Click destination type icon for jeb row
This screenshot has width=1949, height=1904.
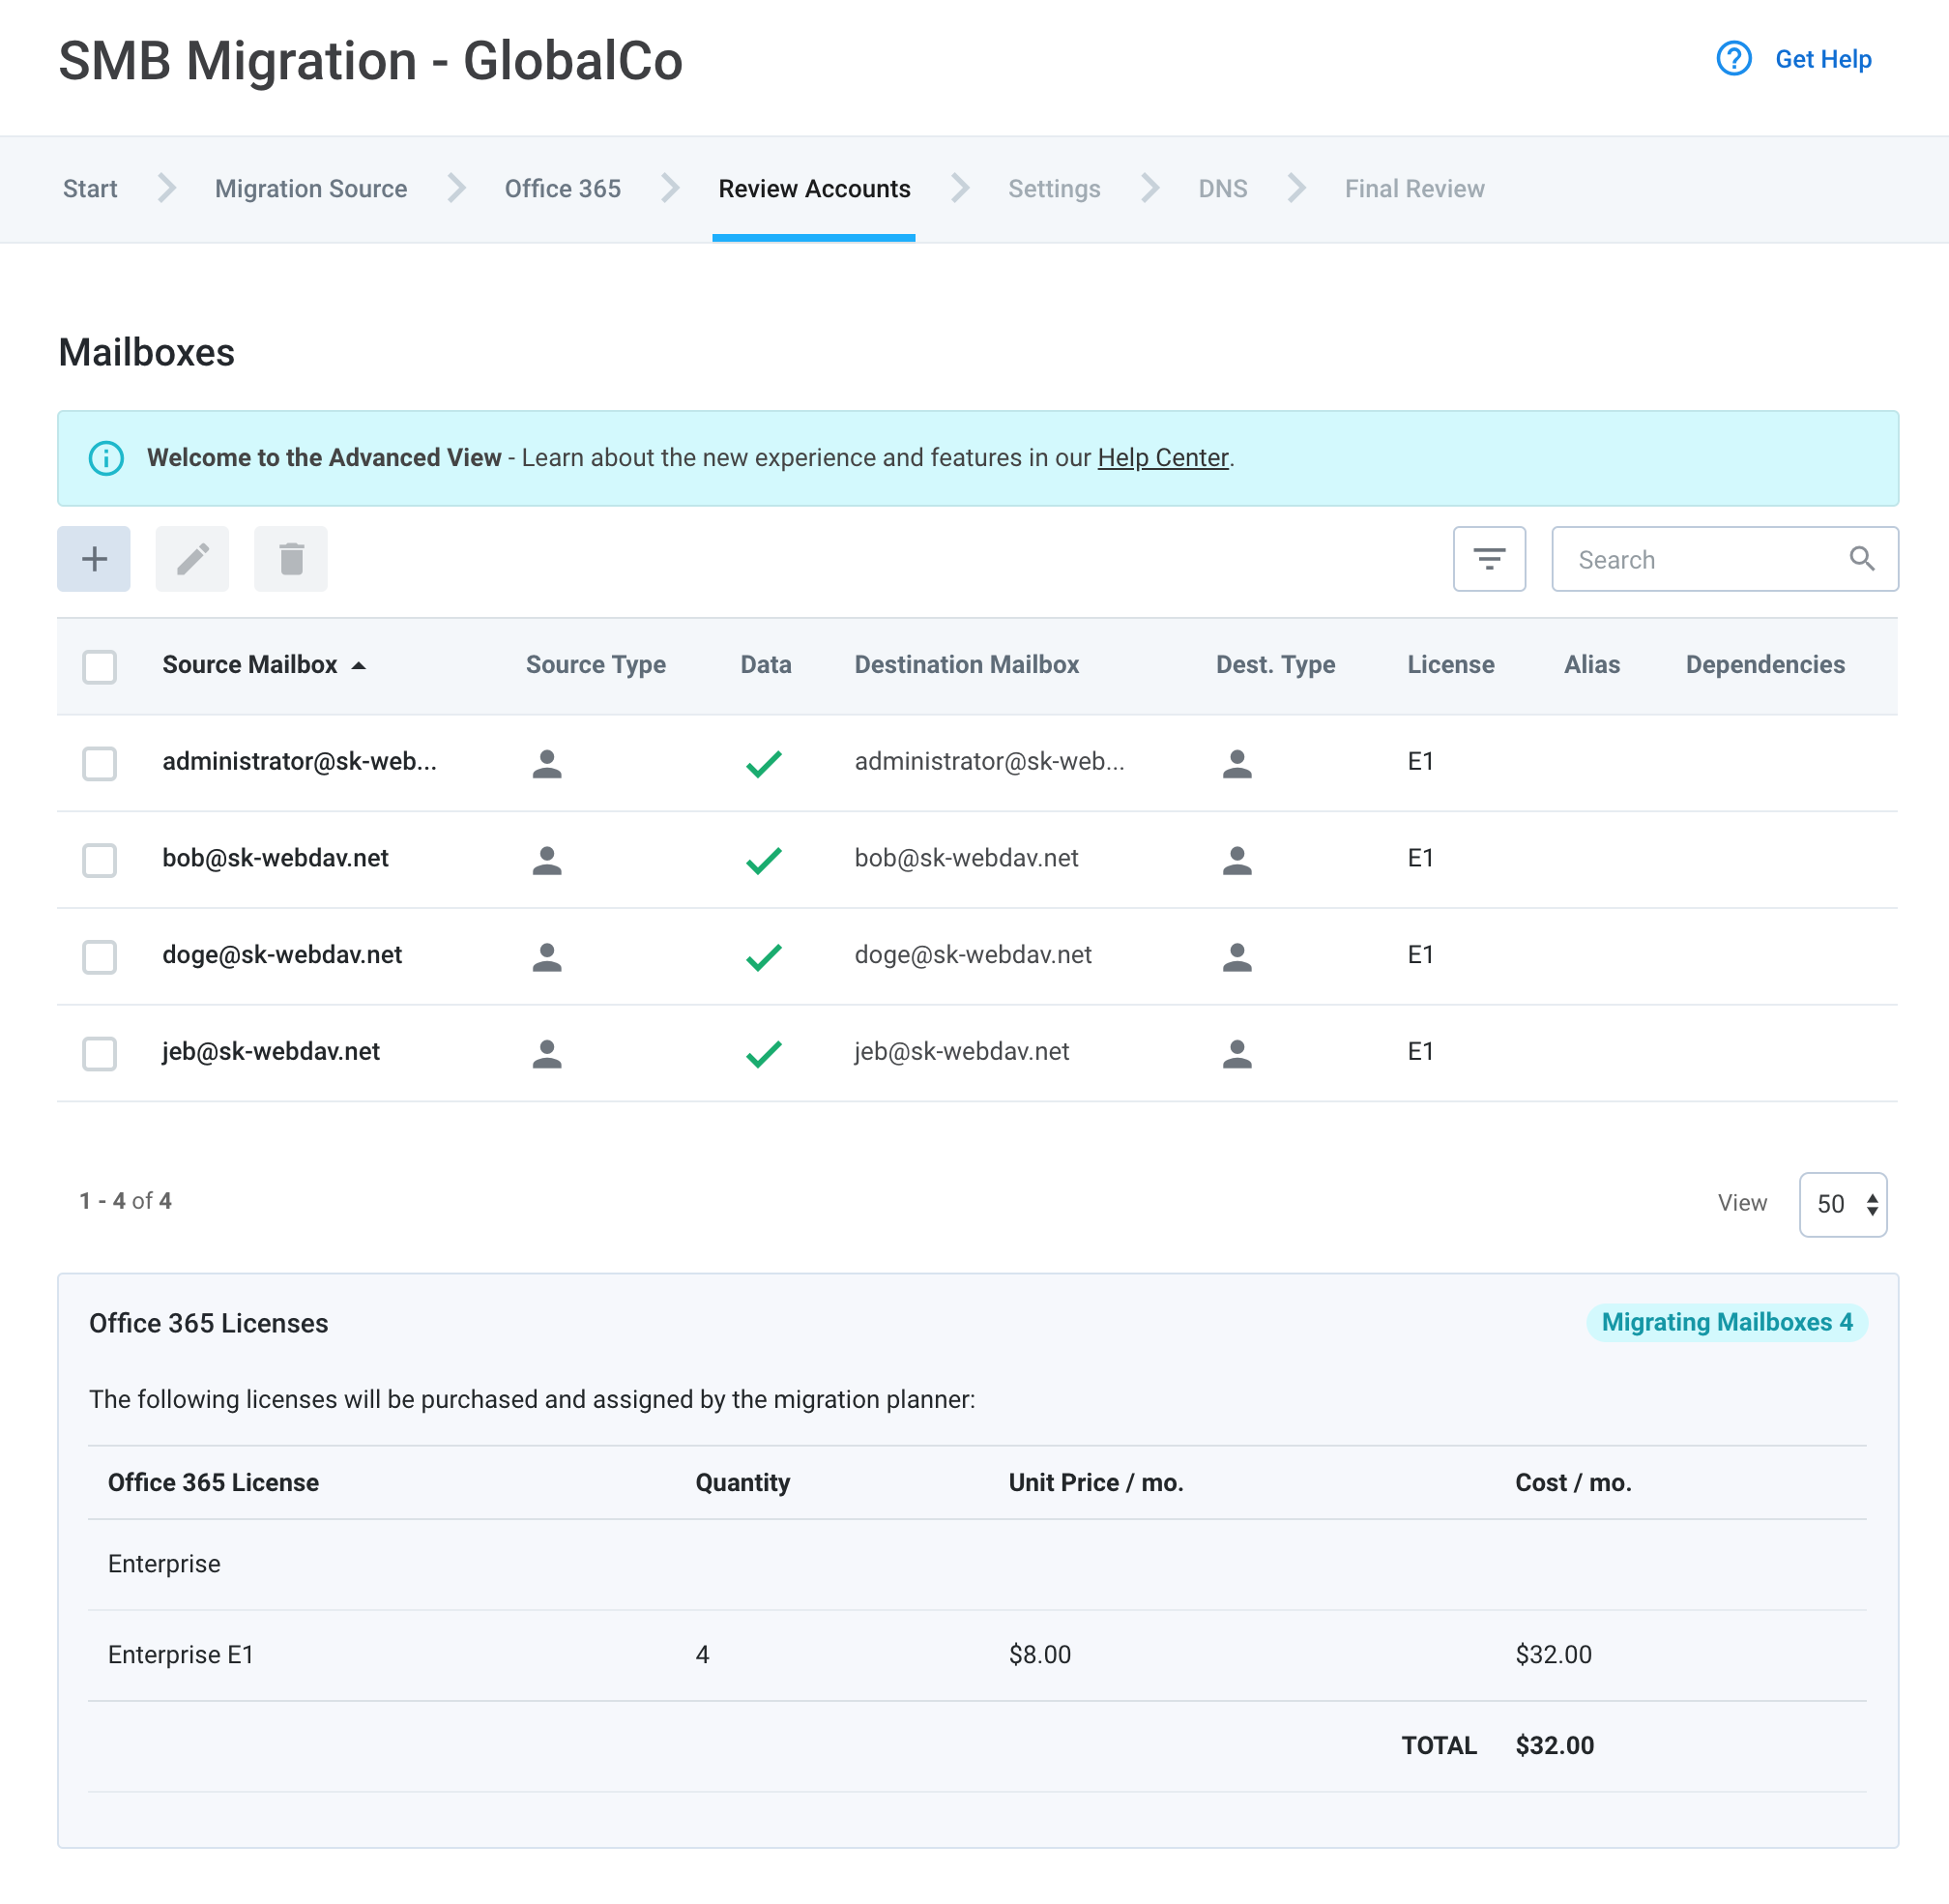[1237, 1053]
